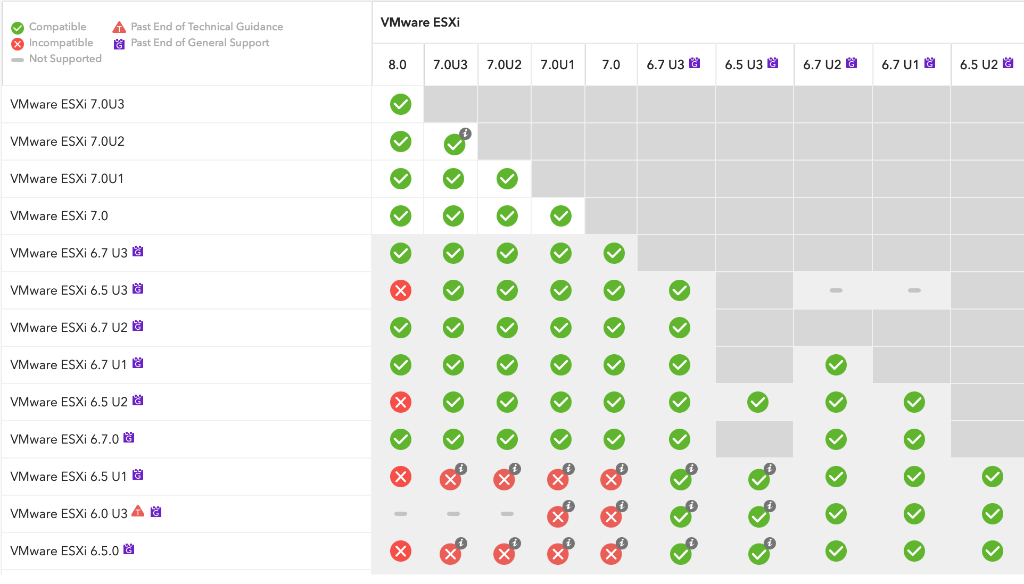Select the VMware ESXi 6.5.0 row label
This screenshot has width=1024, height=584.
click(x=65, y=551)
